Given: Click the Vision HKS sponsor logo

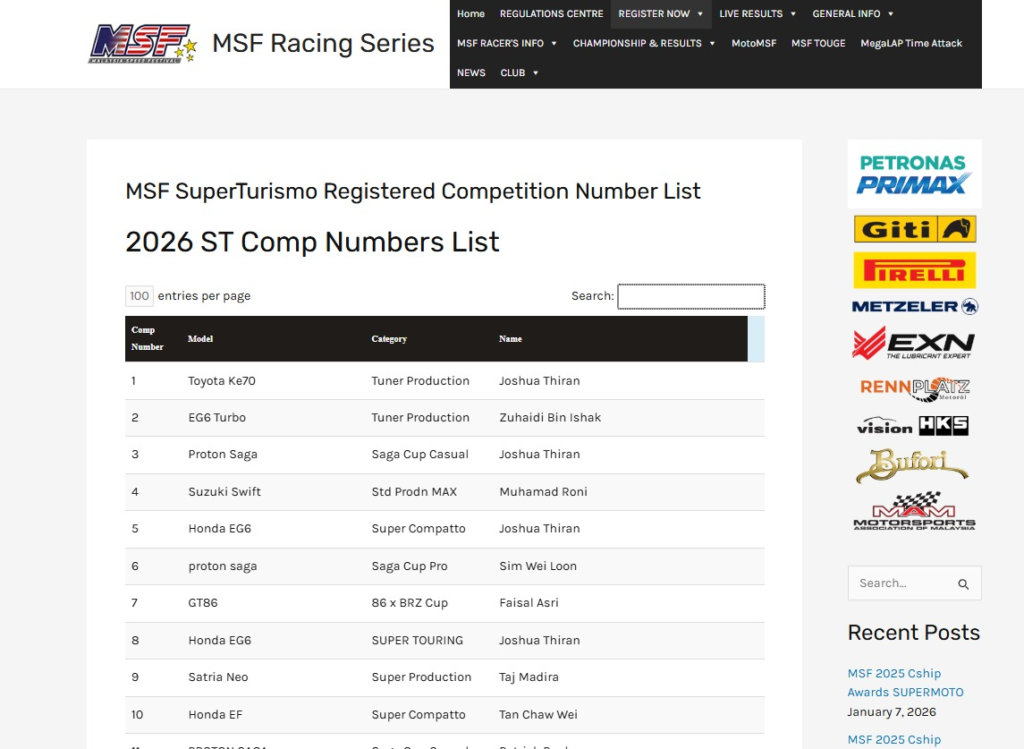Looking at the screenshot, I should click(914, 426).
